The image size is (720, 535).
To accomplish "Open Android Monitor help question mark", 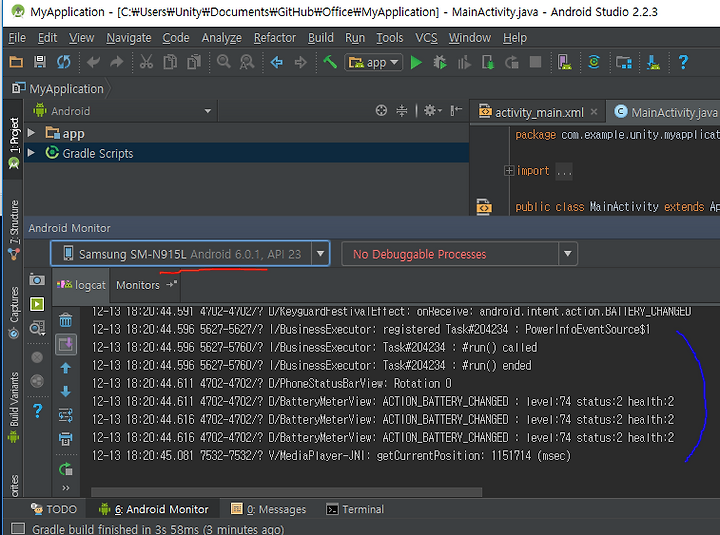I will coord(38,411).
